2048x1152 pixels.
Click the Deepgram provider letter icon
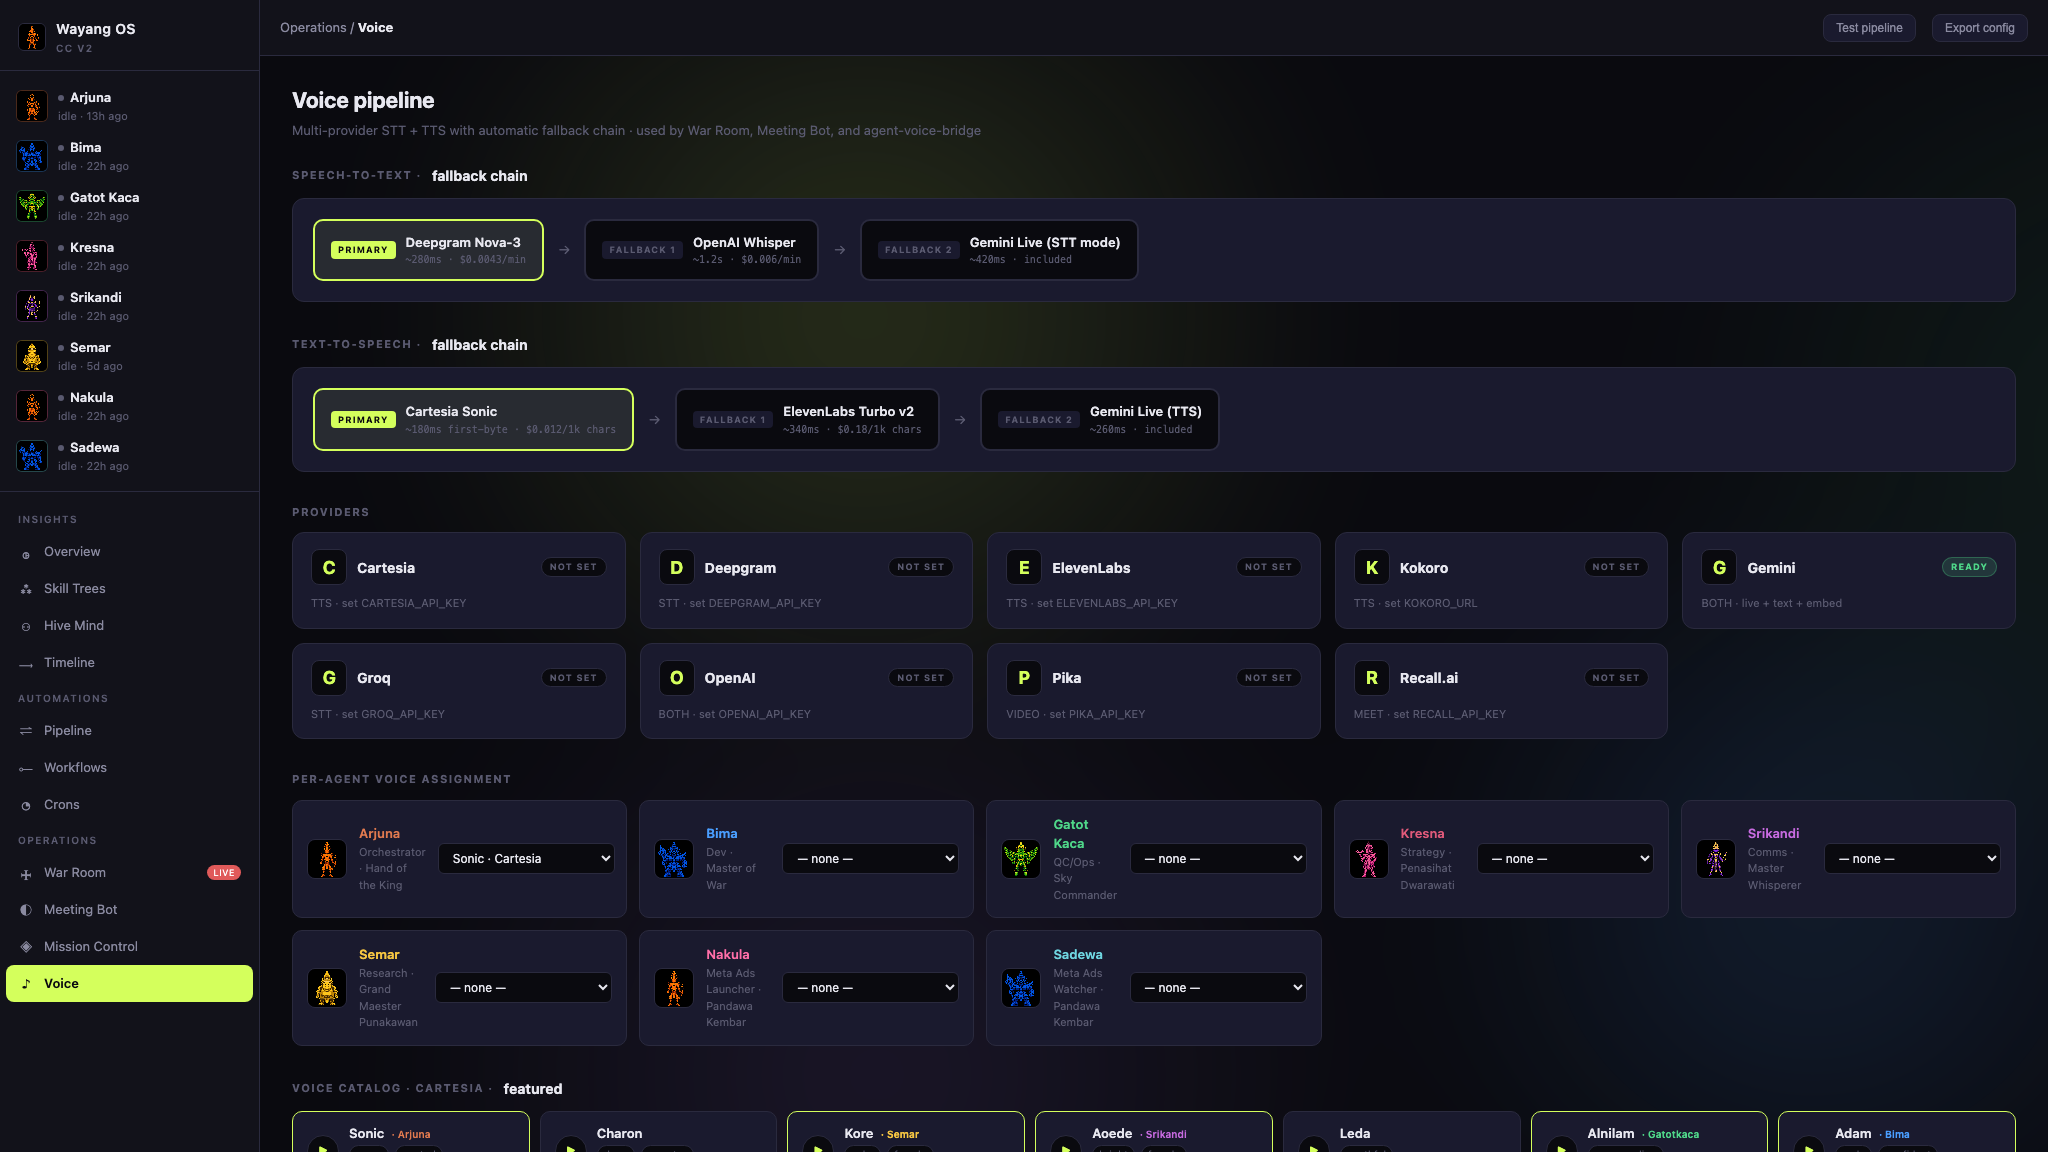tap(676, 568)
